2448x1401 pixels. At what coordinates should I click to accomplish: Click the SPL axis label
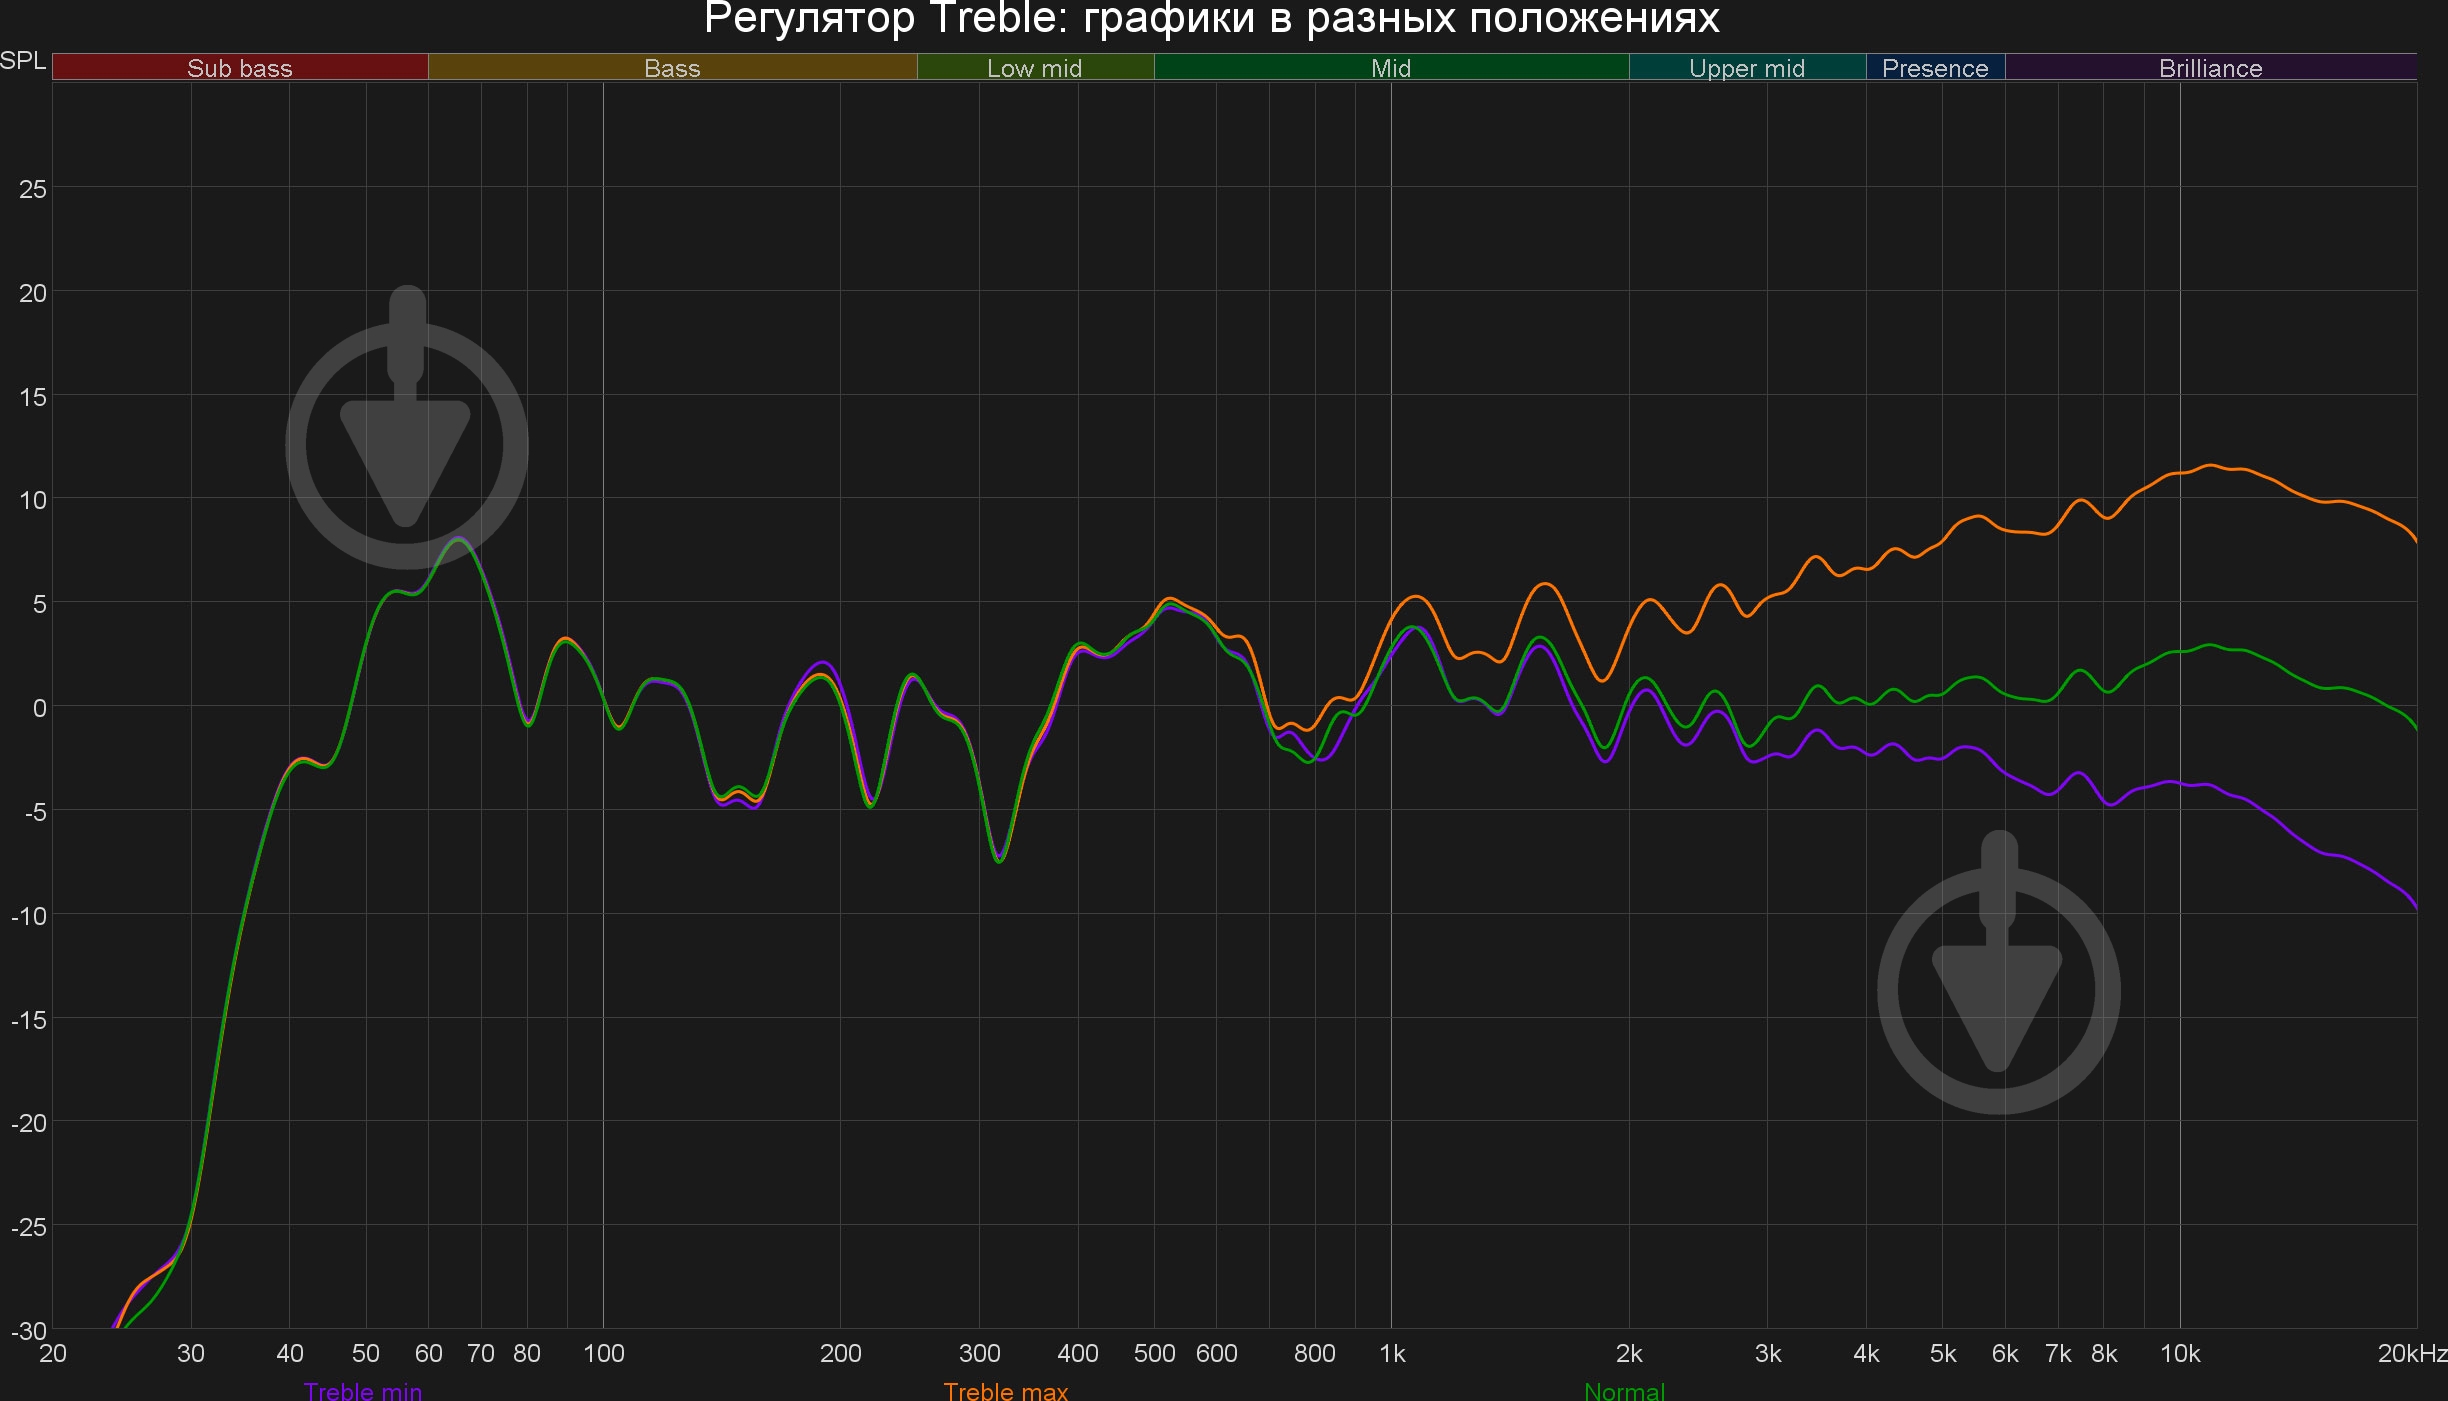(23, 61)
